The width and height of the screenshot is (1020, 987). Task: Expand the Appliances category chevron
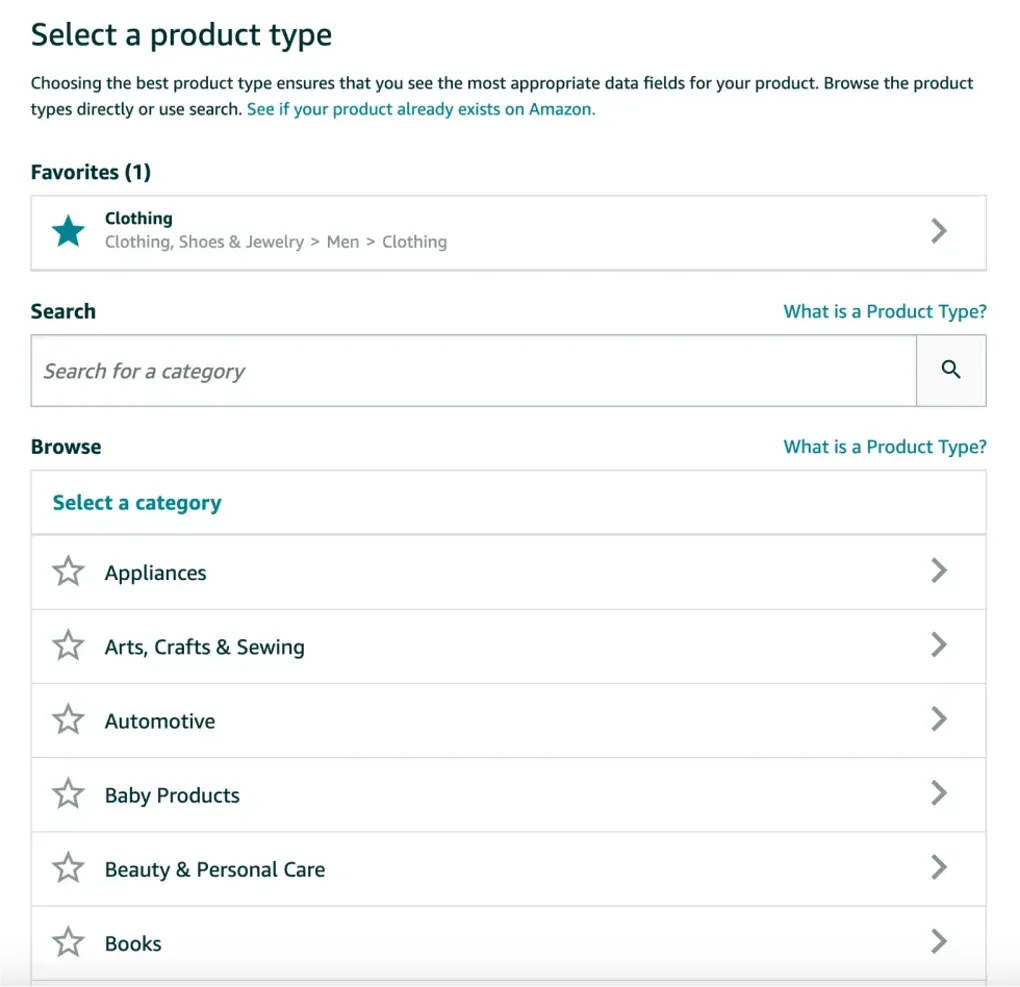pos(938,571)
